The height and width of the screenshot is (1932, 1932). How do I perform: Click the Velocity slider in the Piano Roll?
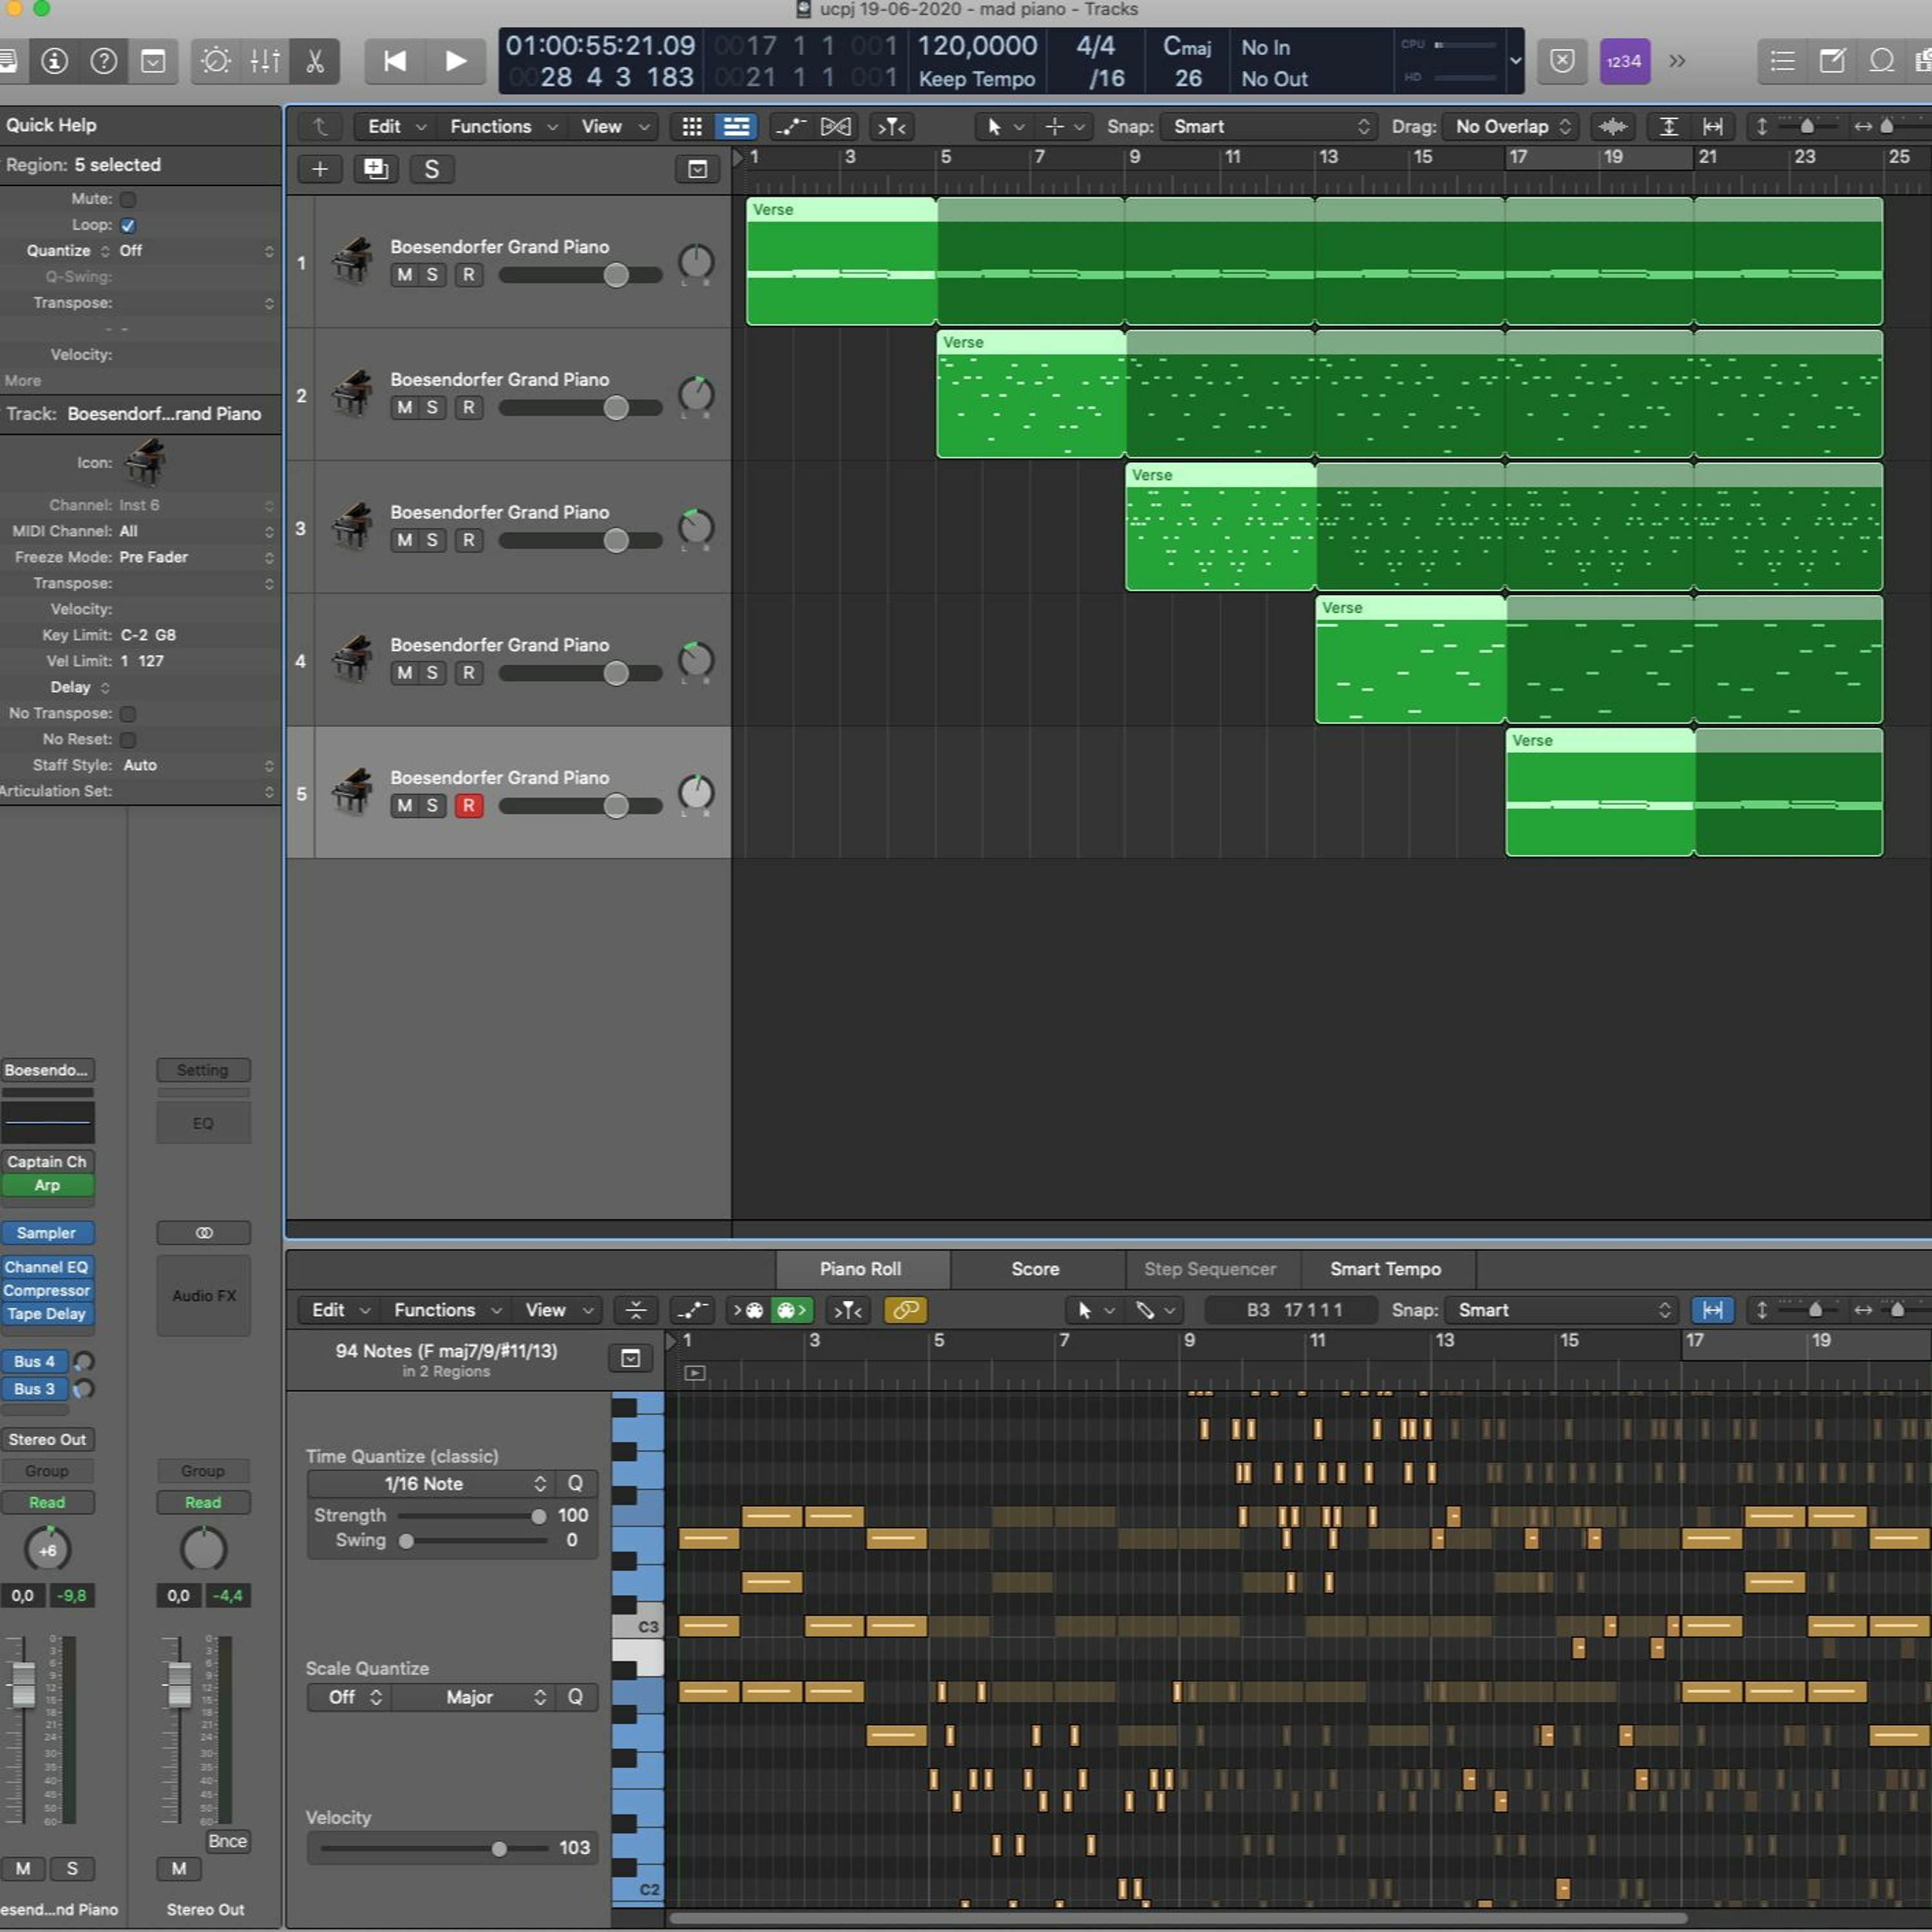[x=498, y=1848]
